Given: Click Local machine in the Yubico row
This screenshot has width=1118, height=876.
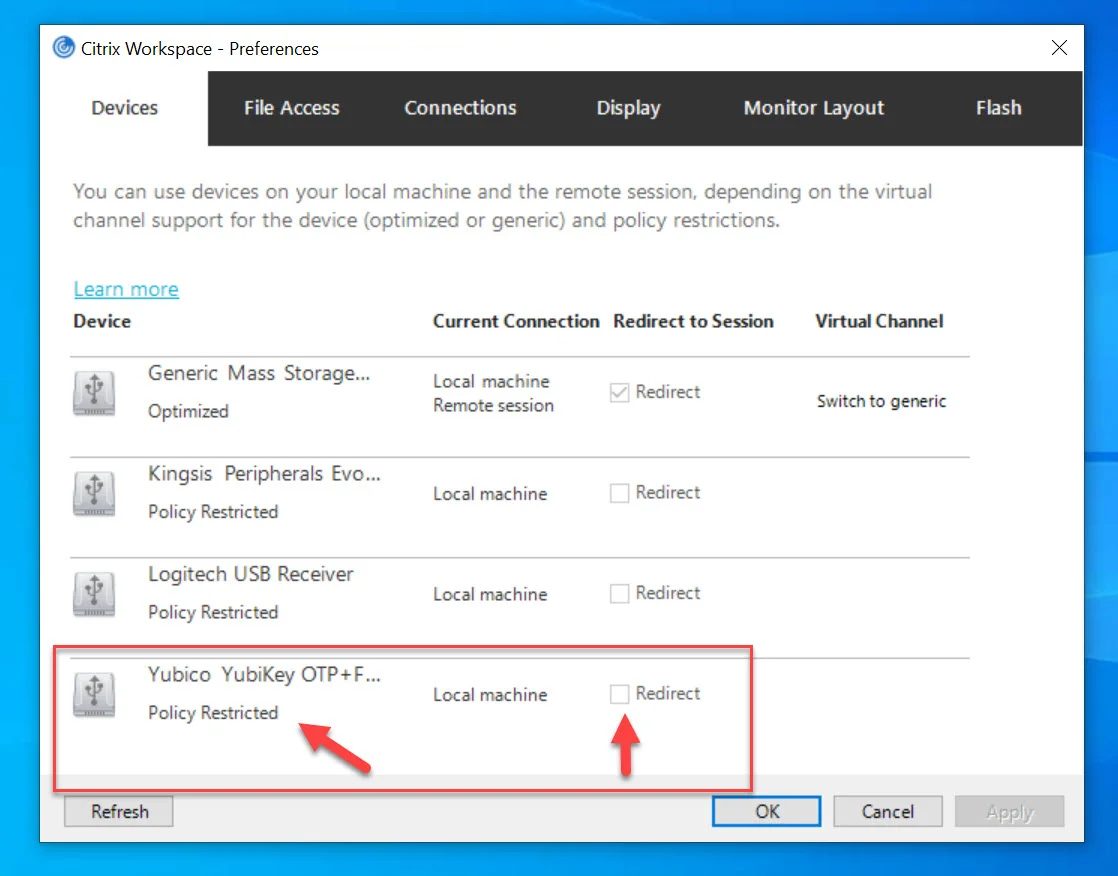Looking at the screenshot, I should click(491, 695).
